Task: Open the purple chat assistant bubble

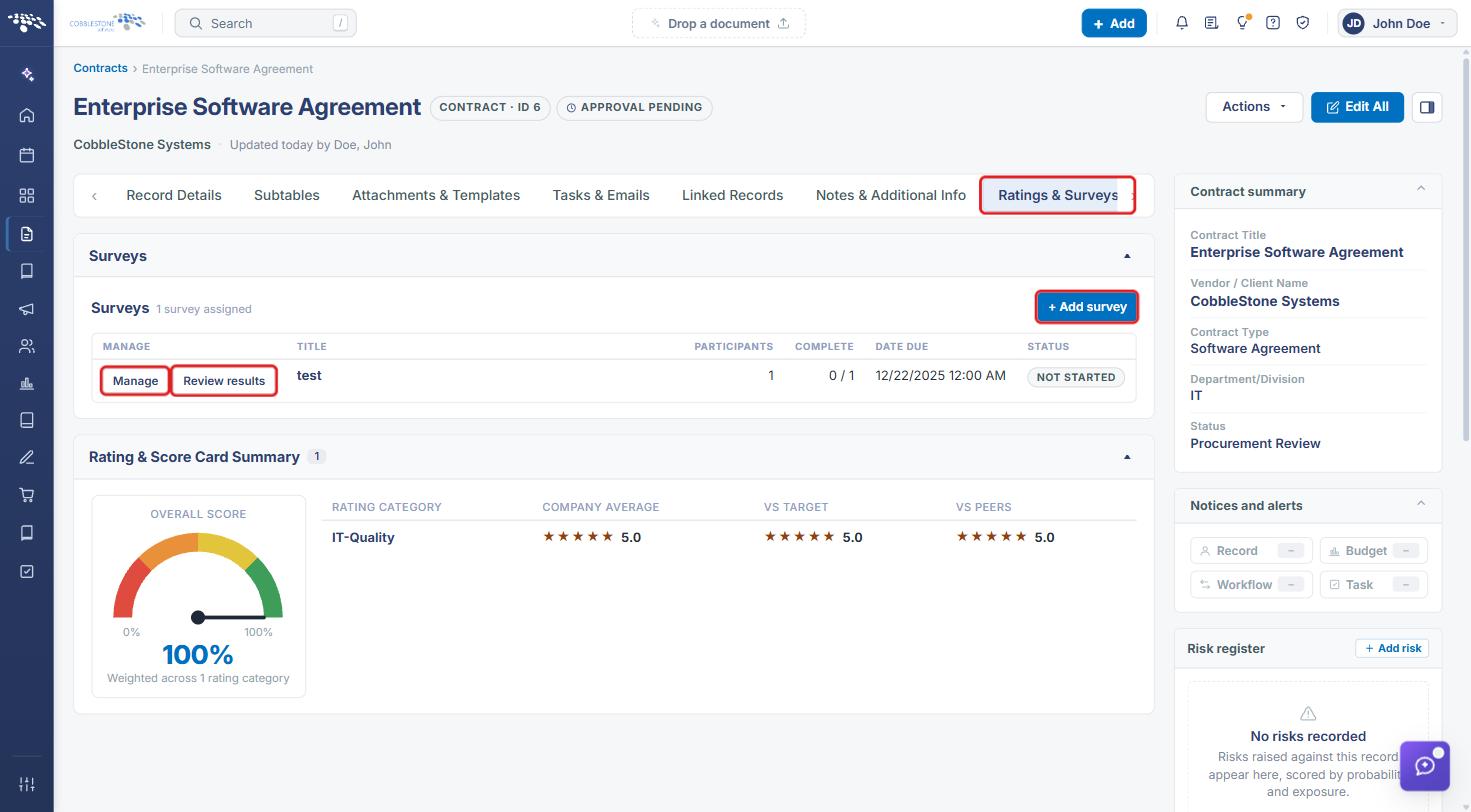Action: click(1425, 766)
